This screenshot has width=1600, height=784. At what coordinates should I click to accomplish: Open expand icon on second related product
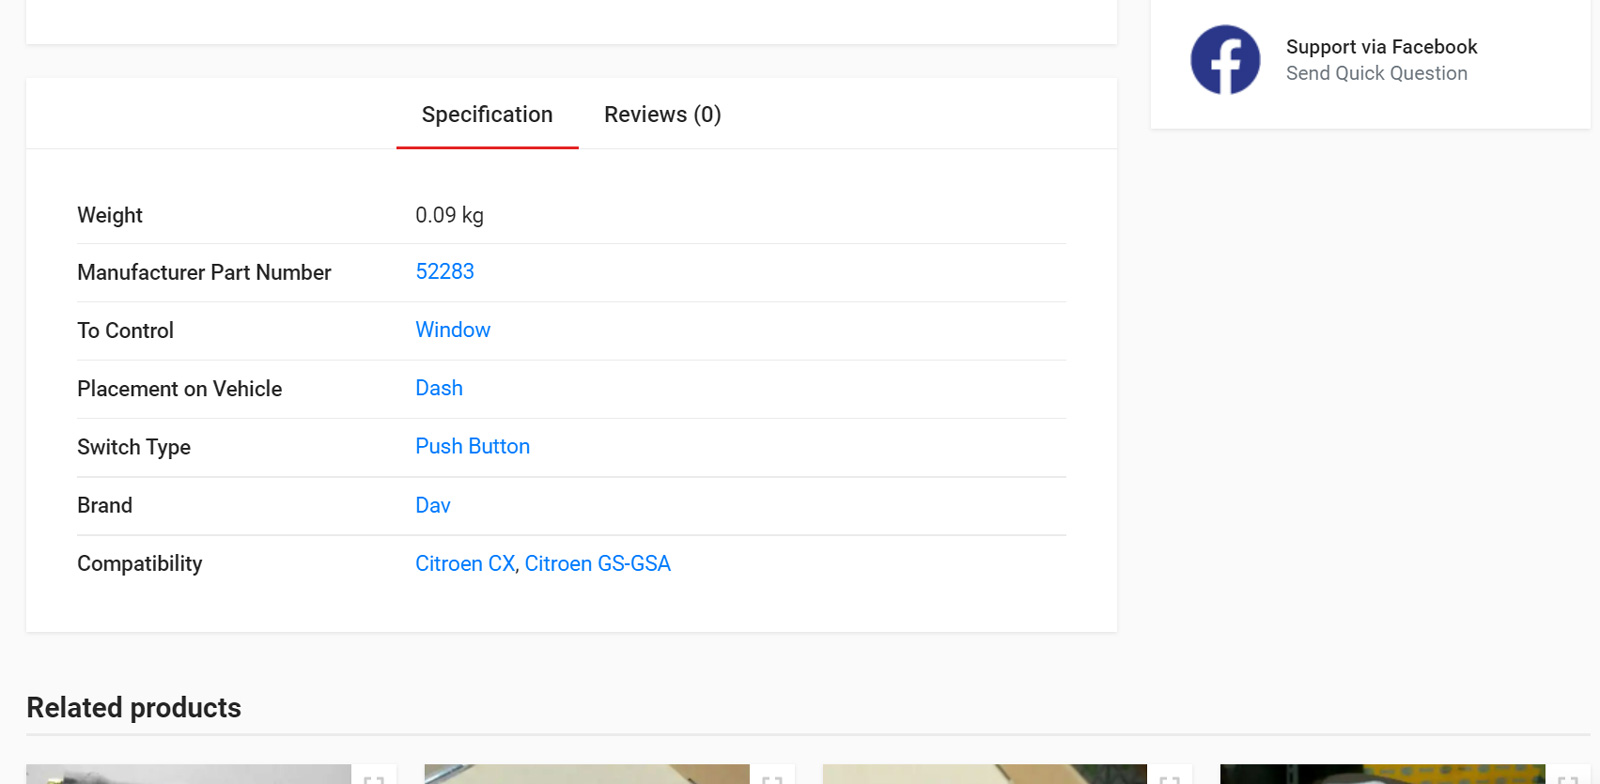pos(772,777)
